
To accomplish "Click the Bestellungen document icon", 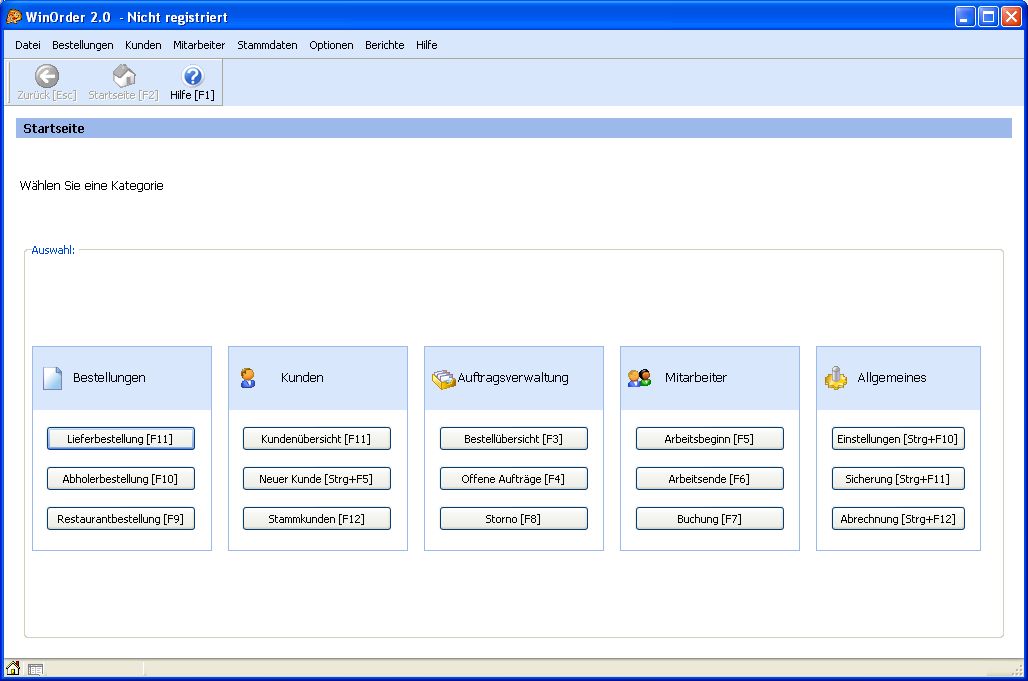I will [52, 378].
